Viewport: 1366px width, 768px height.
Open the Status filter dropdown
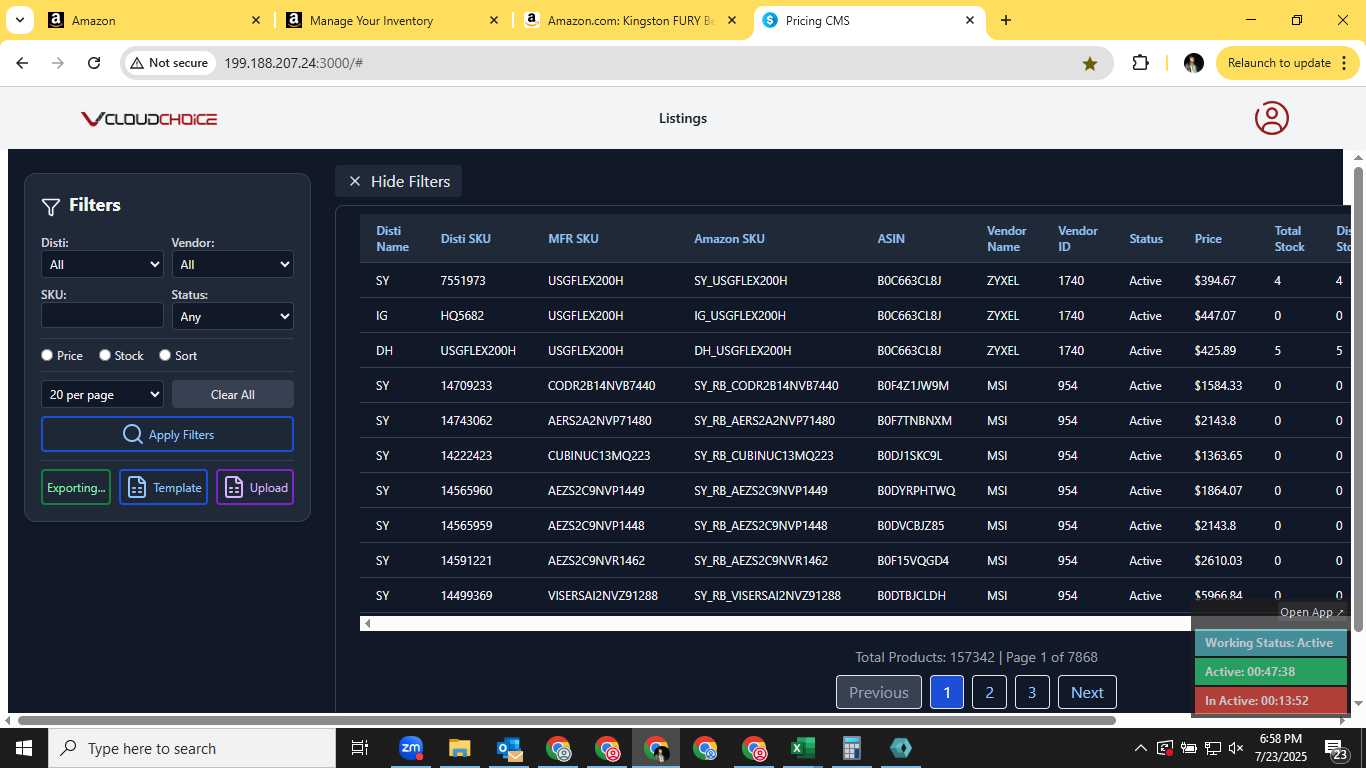tap(233, 316)
